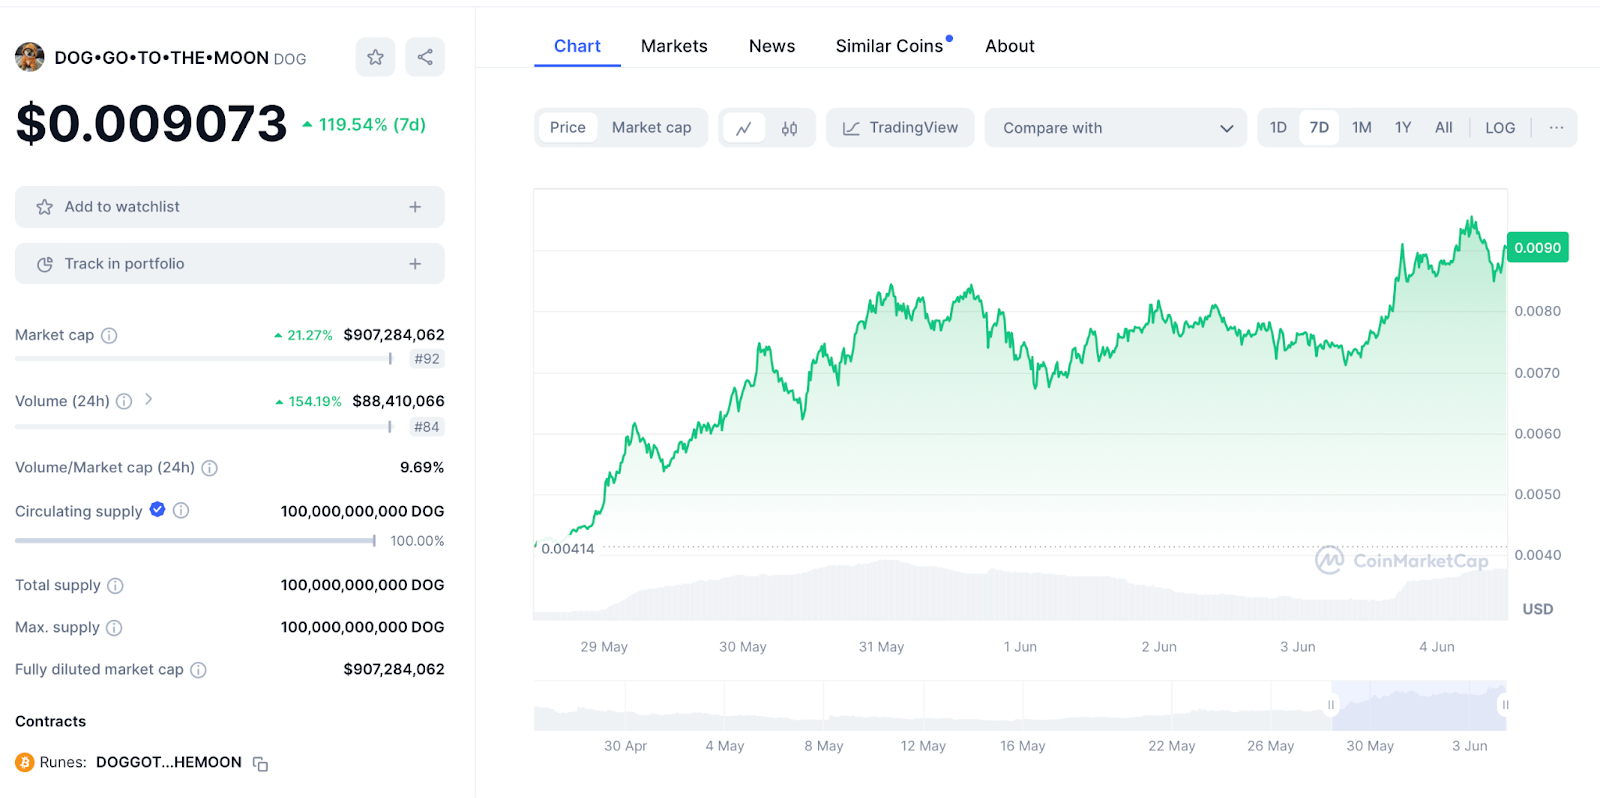Click the left handle of range selector
1600x798 pixels.
point(1331,705)
